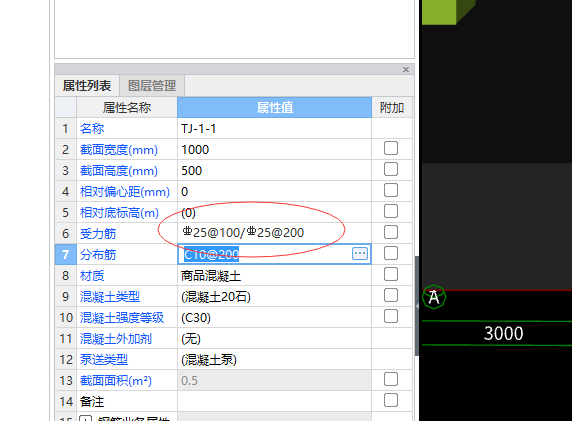Expand the row 15 tree node
Screen dimensions: 572x421
[85, 419]
